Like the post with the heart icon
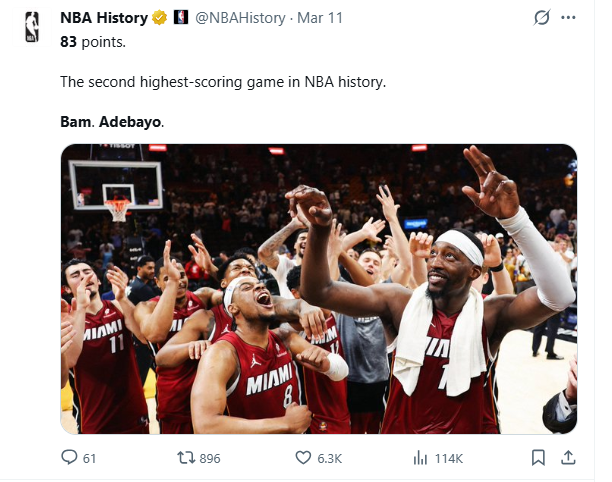This screenshot has width=612, height=482. pyautogui.click(x=304, y=458)
